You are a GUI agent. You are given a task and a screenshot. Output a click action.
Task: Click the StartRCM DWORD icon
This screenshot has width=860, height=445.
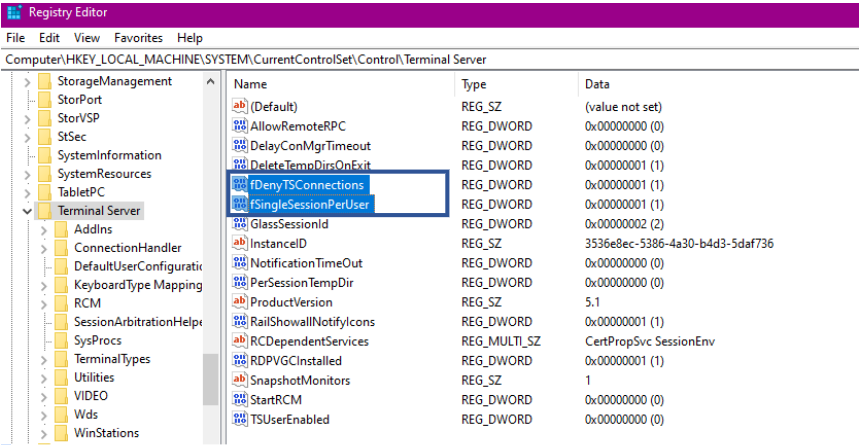coord(240,399)
